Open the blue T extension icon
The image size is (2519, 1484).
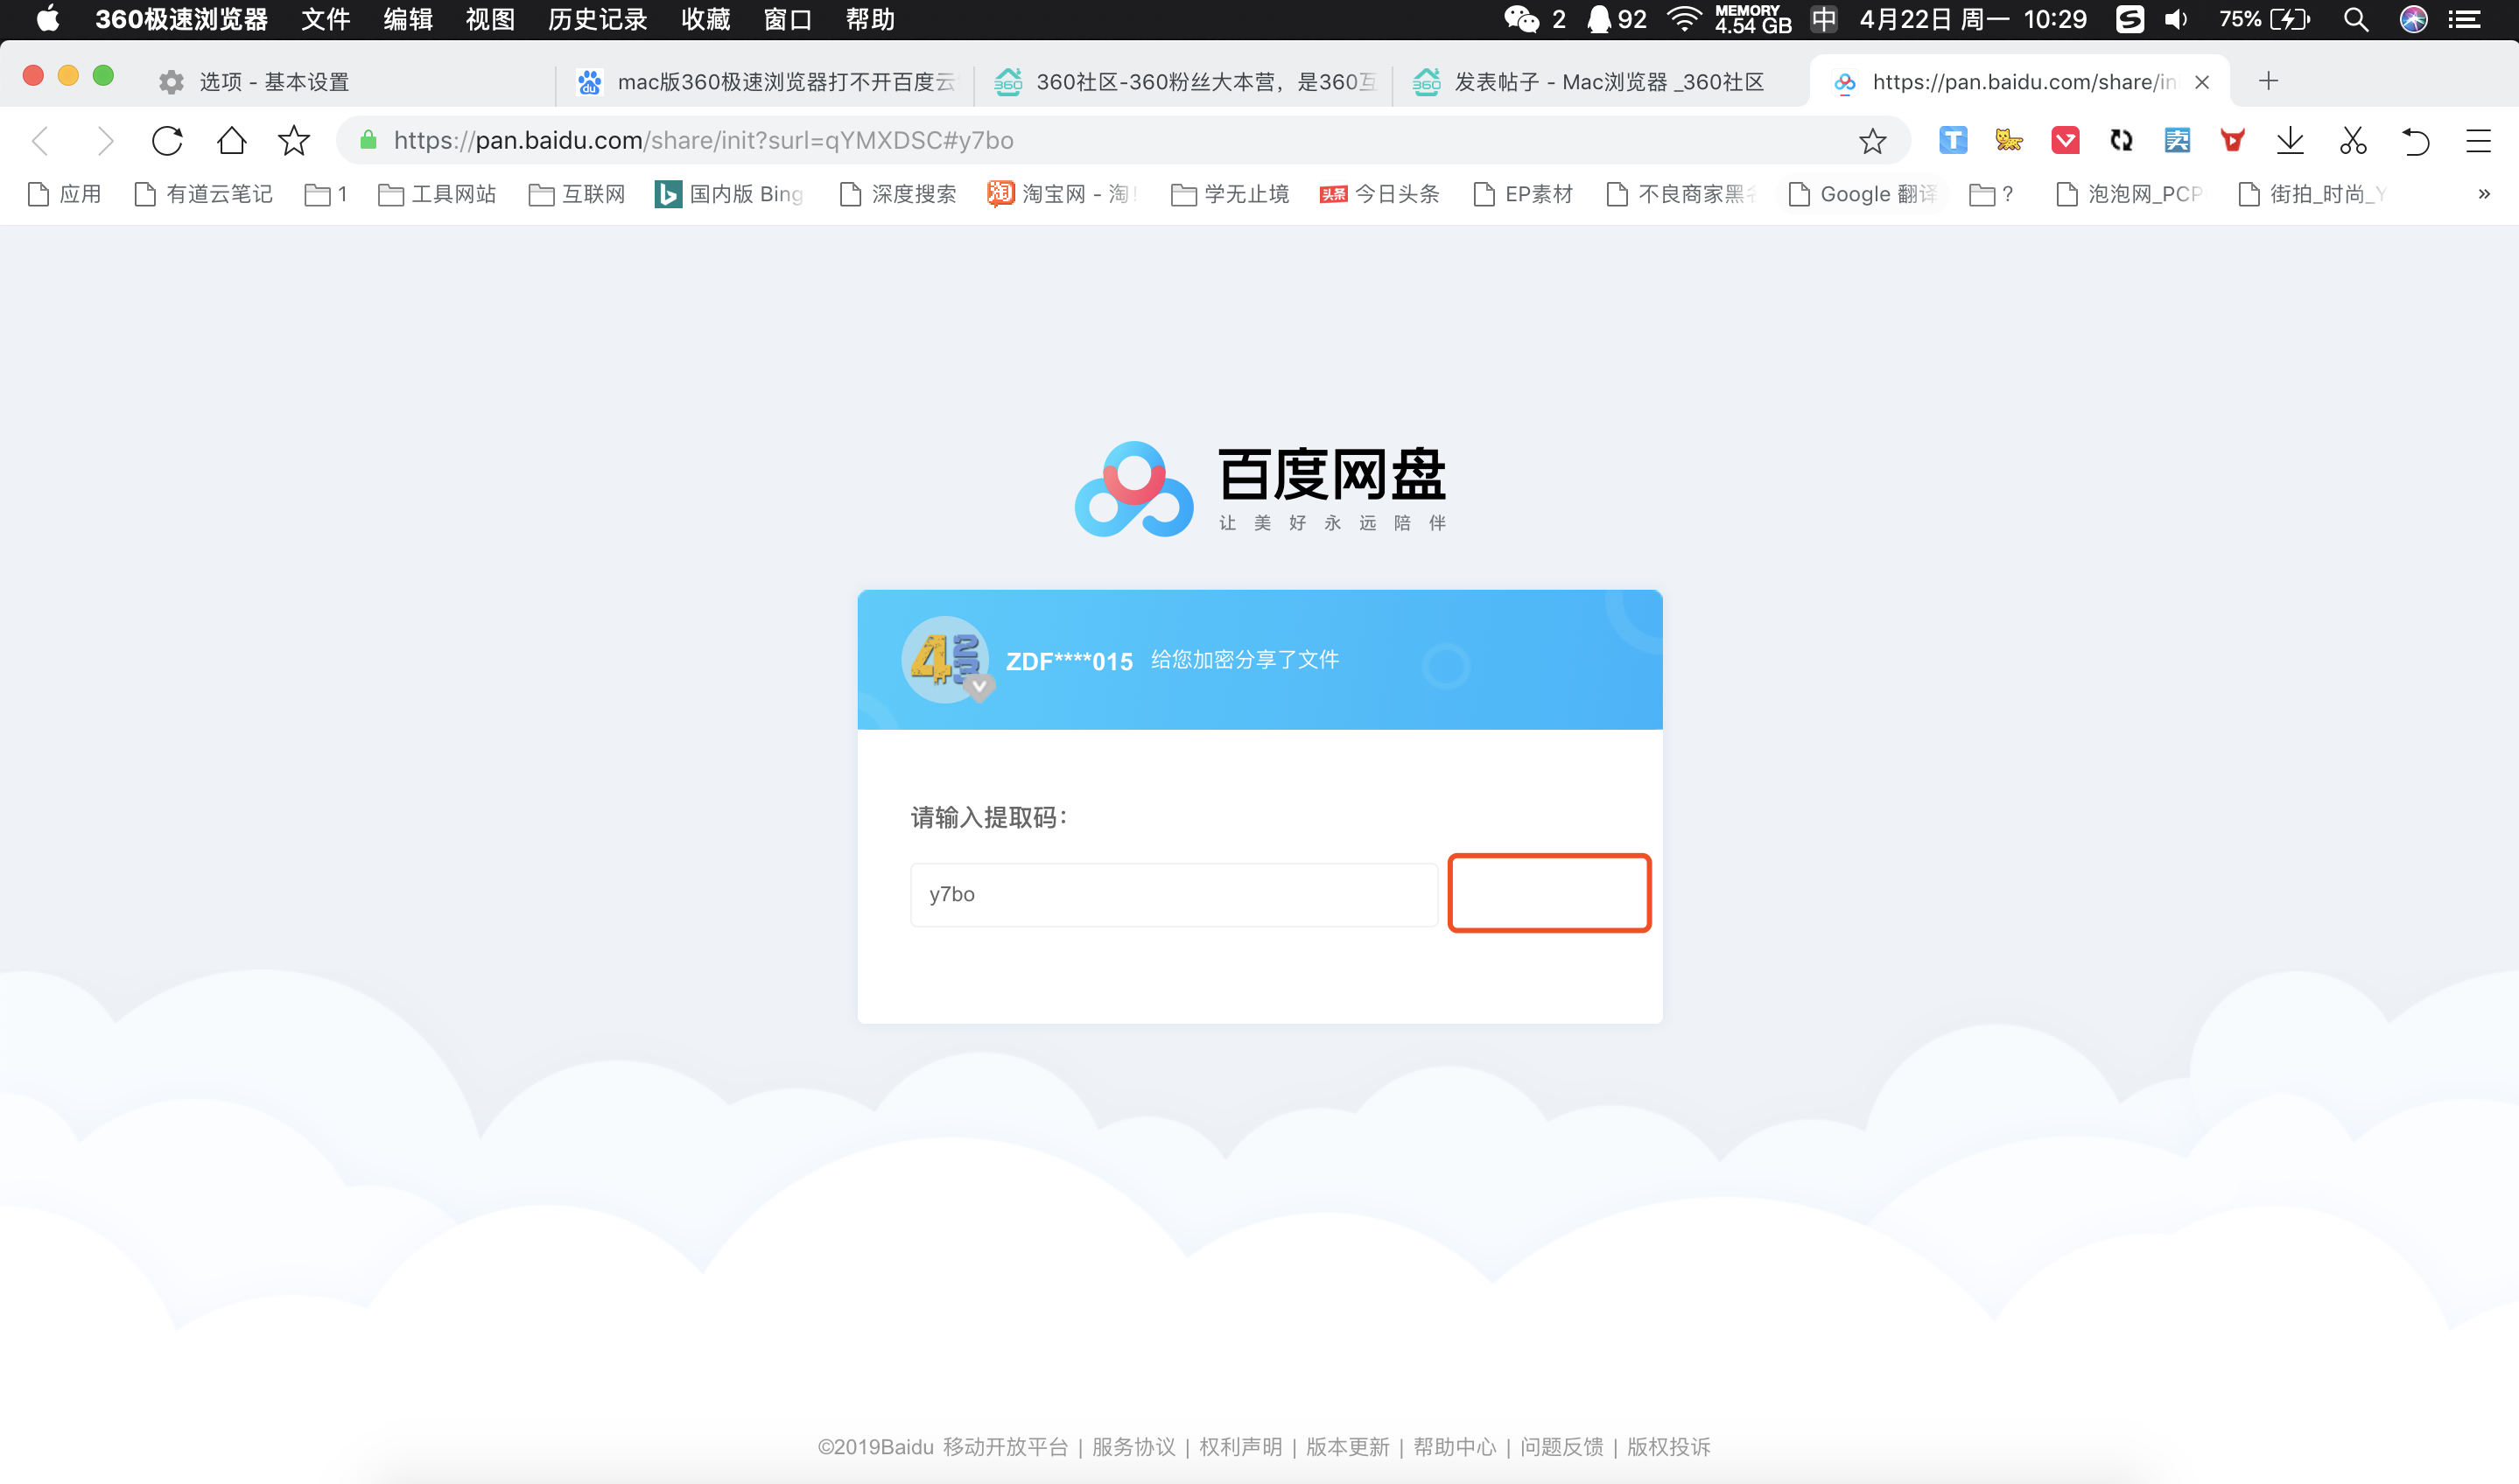[x=1952, y=140]
